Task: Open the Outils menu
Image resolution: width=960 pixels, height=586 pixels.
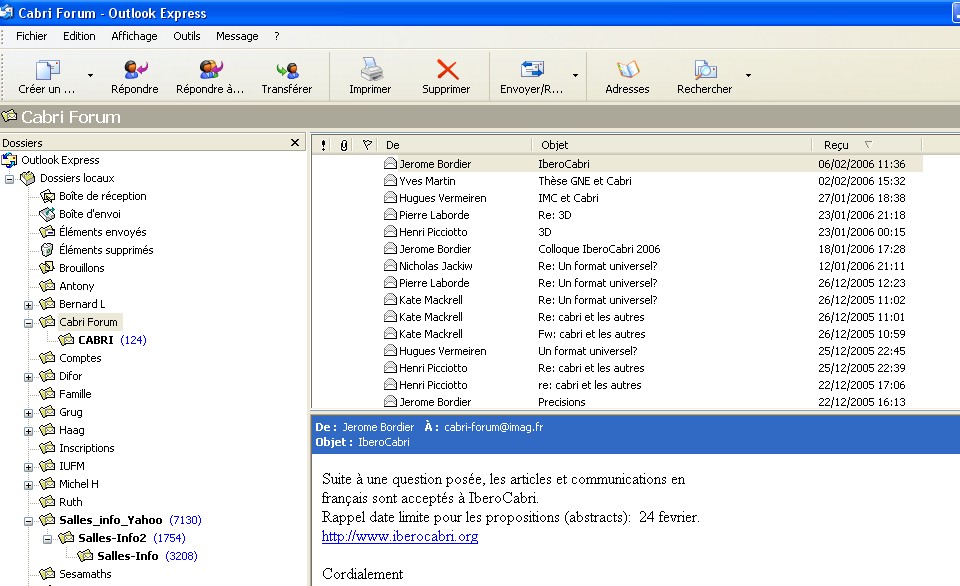Action: (x=187, y=36)
